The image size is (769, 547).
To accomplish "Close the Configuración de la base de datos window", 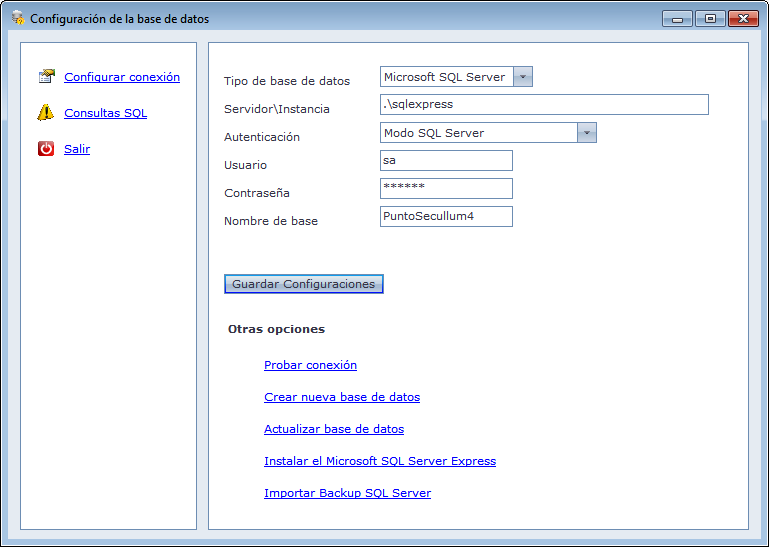I will pyautogui.click(x=742, y=18).
